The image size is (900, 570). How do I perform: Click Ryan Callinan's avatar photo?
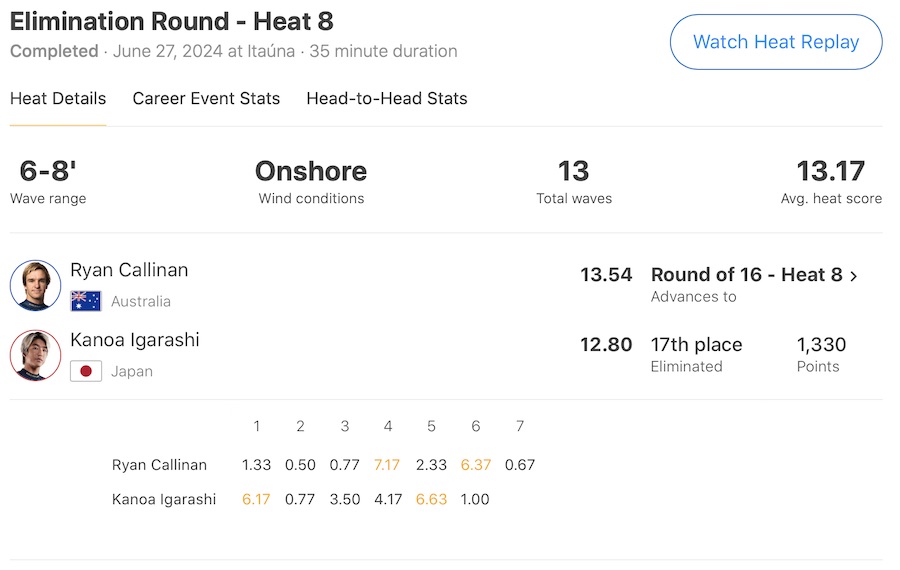pyautogui.click(x=36, y=285)
